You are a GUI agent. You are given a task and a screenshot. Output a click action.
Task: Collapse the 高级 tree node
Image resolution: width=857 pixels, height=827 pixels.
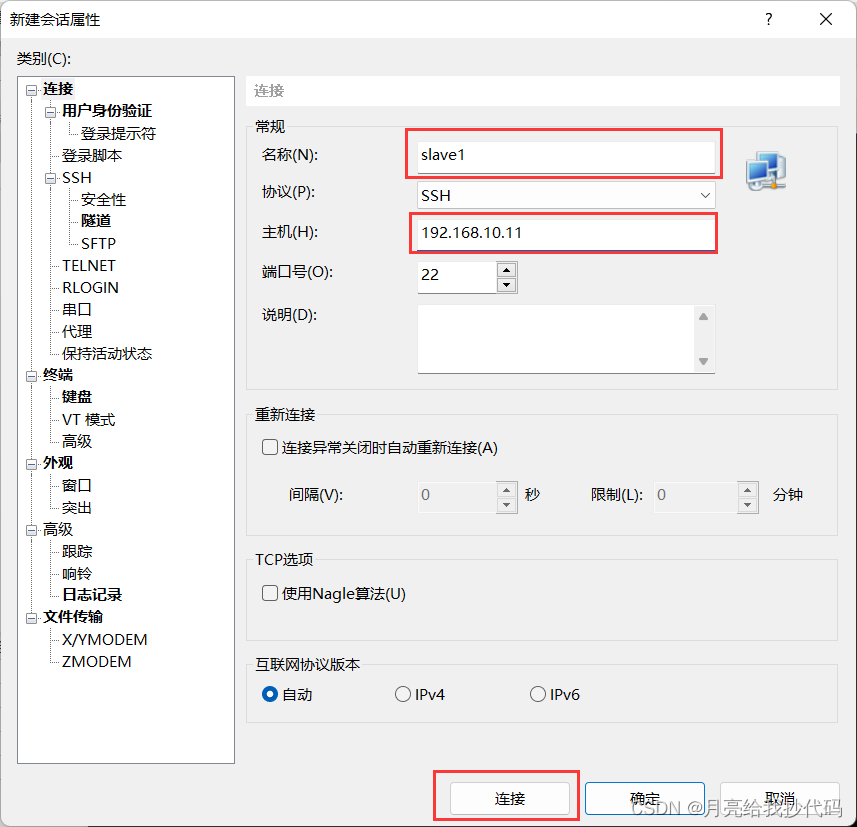tap(32, 530)
